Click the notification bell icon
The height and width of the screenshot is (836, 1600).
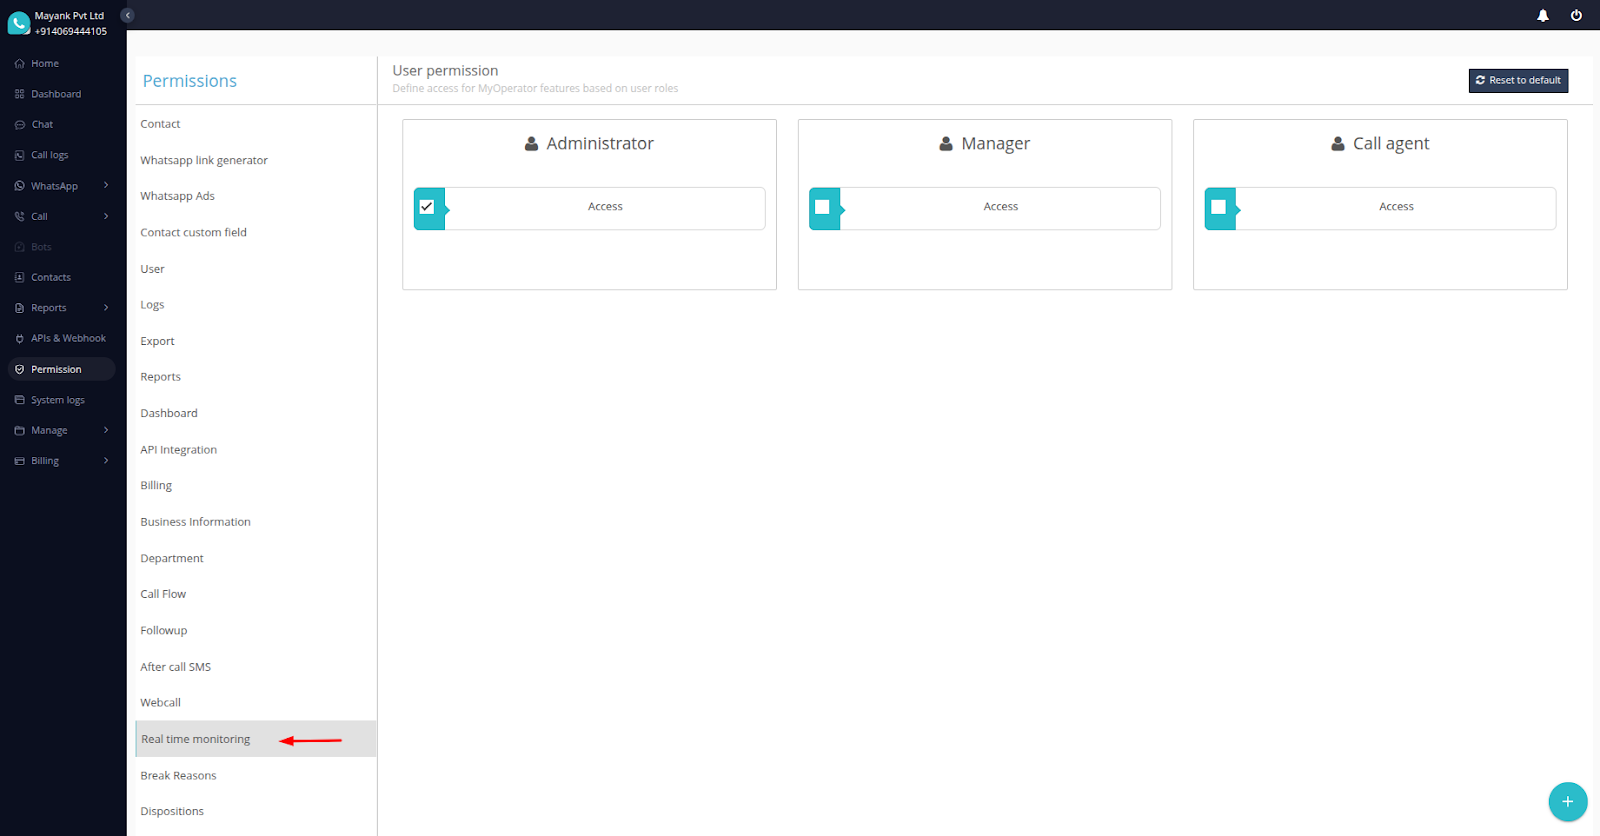coord(1543,15)
